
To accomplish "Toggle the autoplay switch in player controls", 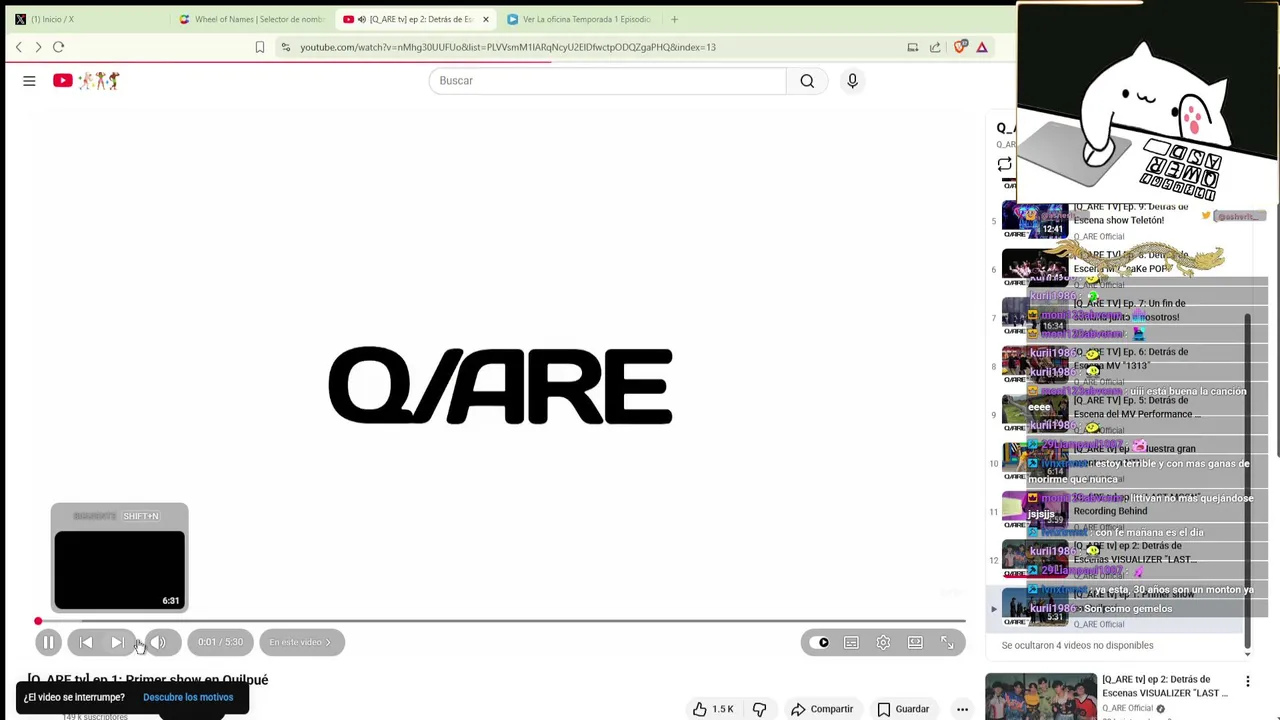I will (x=822, y=642).
